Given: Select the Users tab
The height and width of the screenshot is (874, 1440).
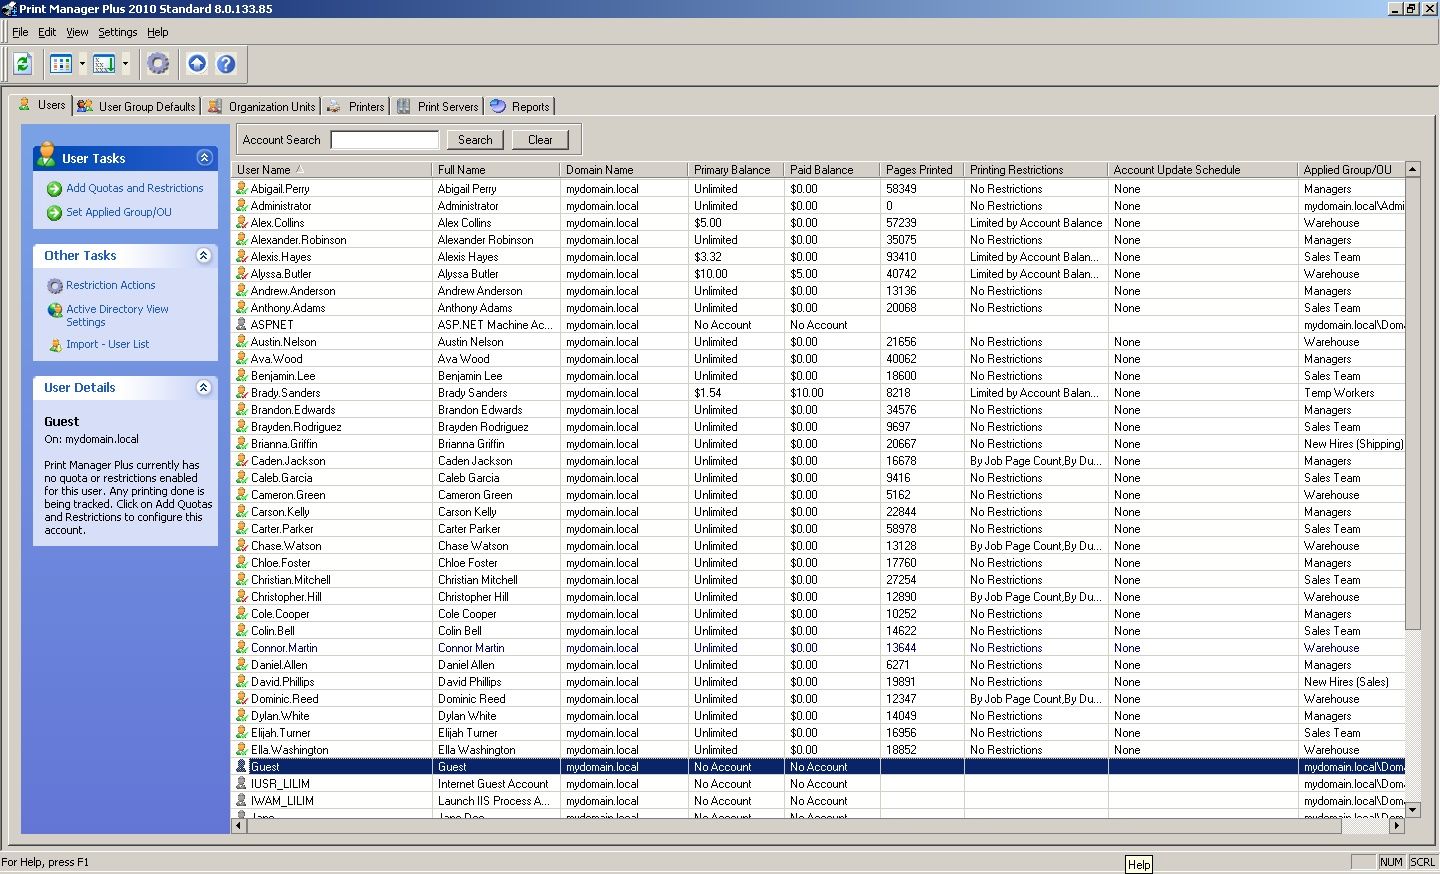Looking at the screenshot, I should click(x=41, y=105).
